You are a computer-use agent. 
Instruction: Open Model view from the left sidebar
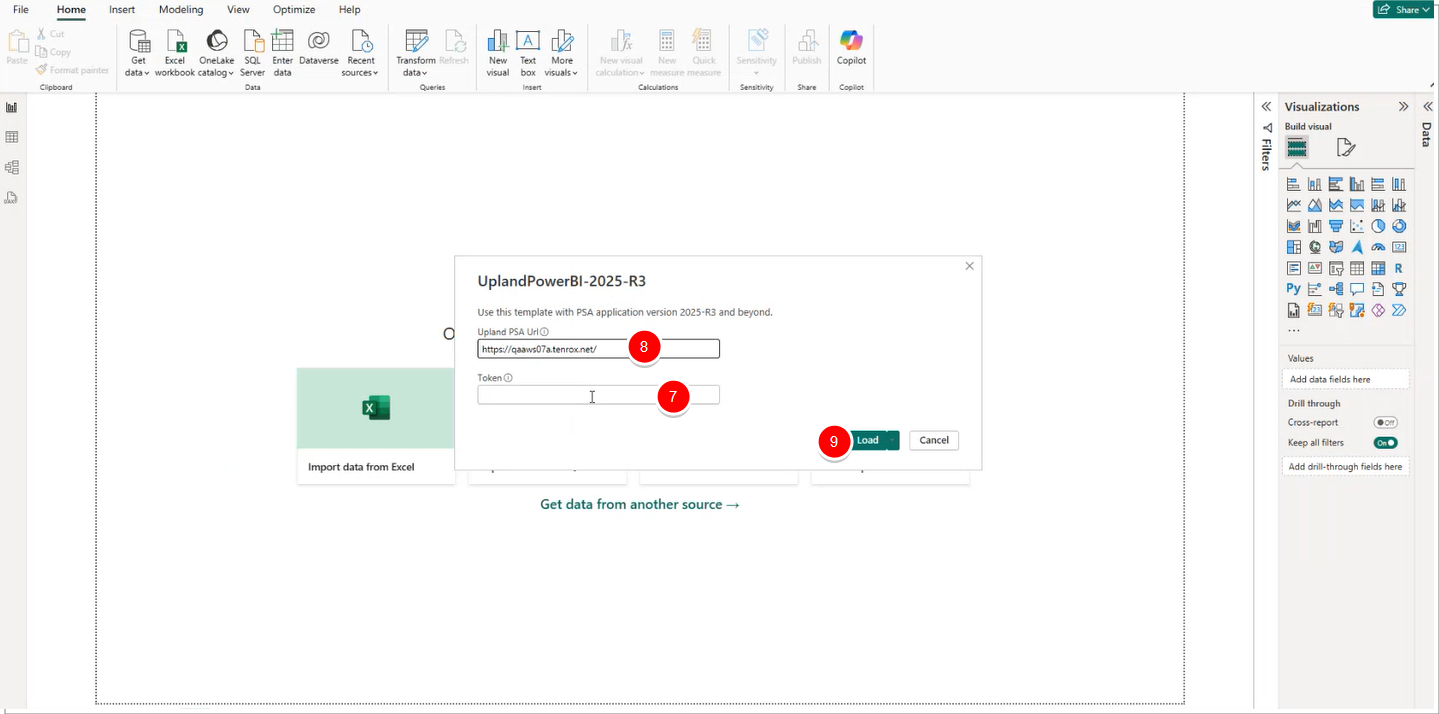tap(11, 167)
